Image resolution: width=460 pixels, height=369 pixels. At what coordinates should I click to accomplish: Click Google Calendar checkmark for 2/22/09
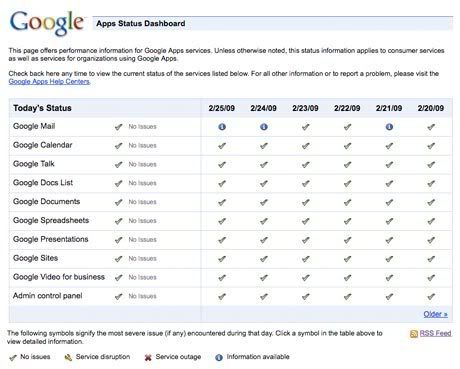pos(347,146)
